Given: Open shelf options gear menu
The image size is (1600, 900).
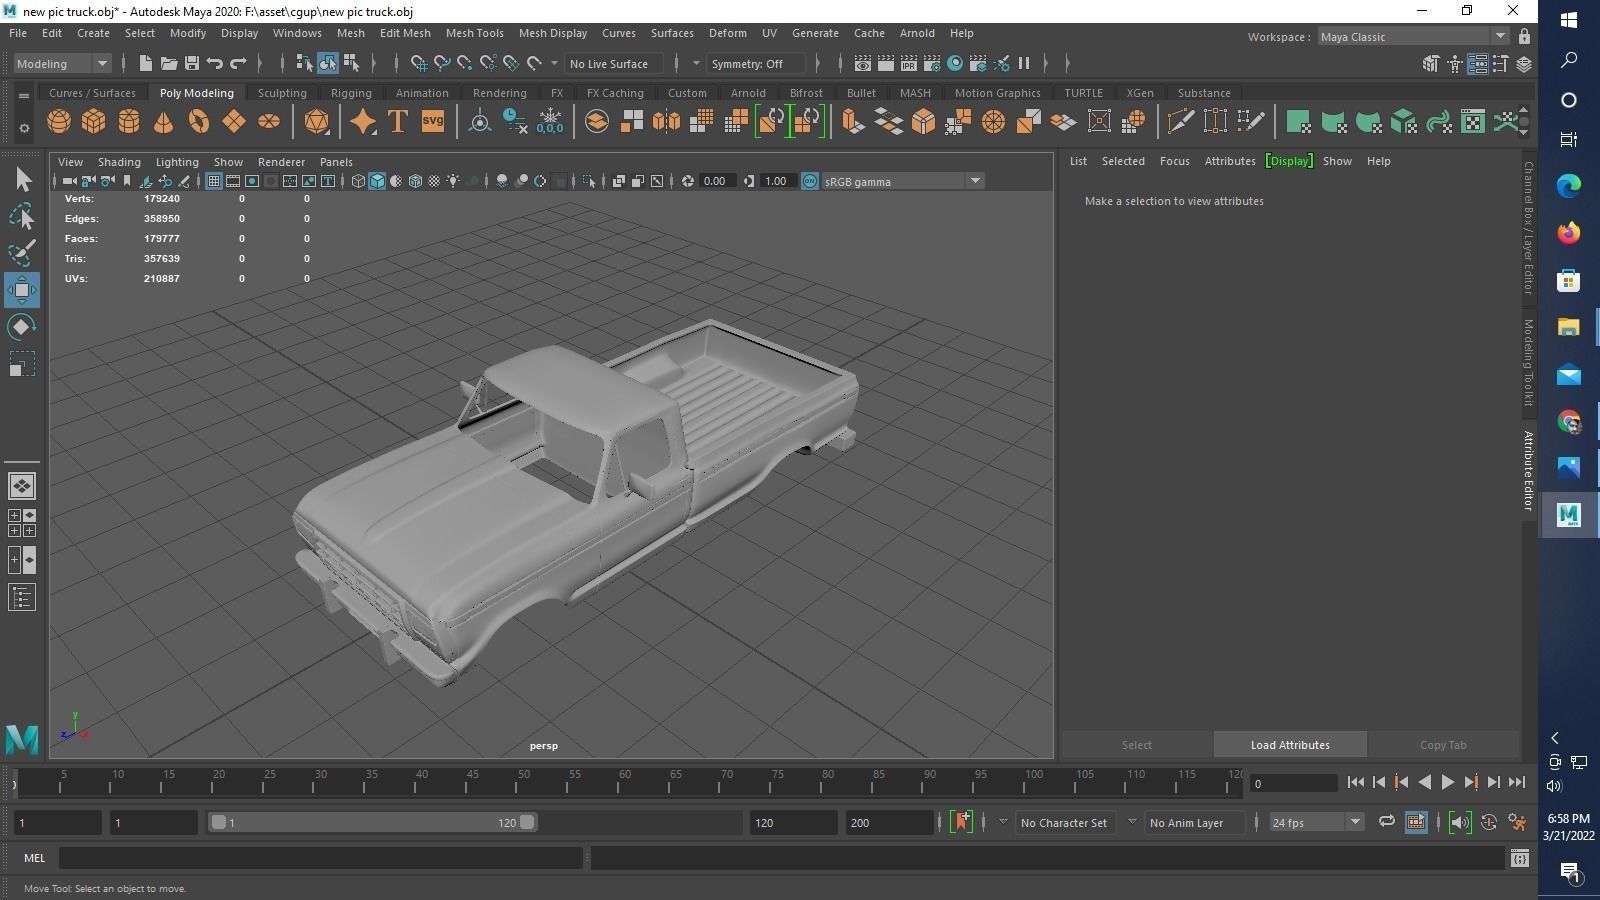Looking at the screenshot, I should (x=24, y=128).
